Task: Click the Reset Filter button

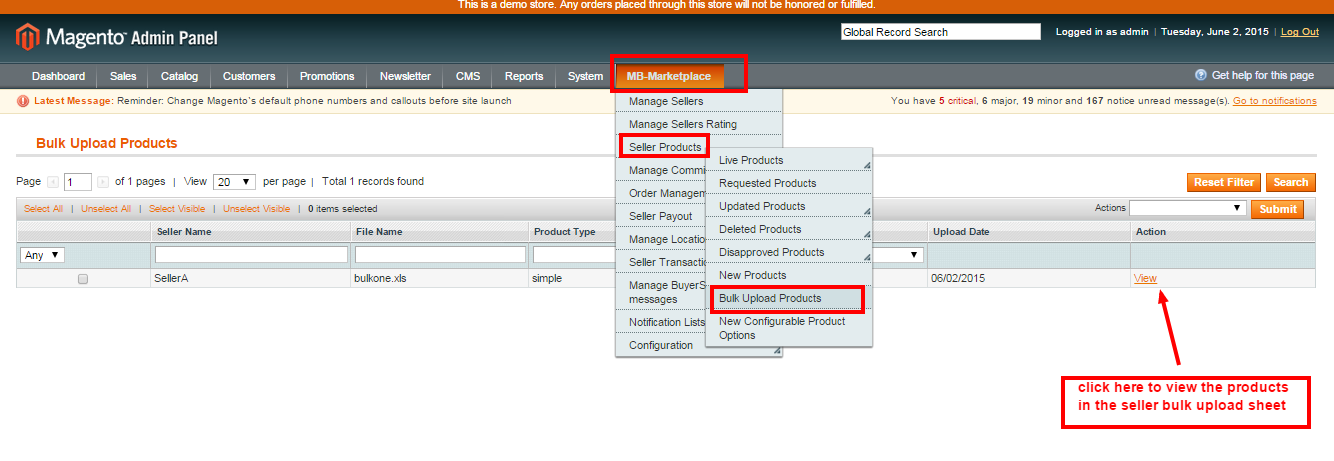Action: coord(1224,182)
